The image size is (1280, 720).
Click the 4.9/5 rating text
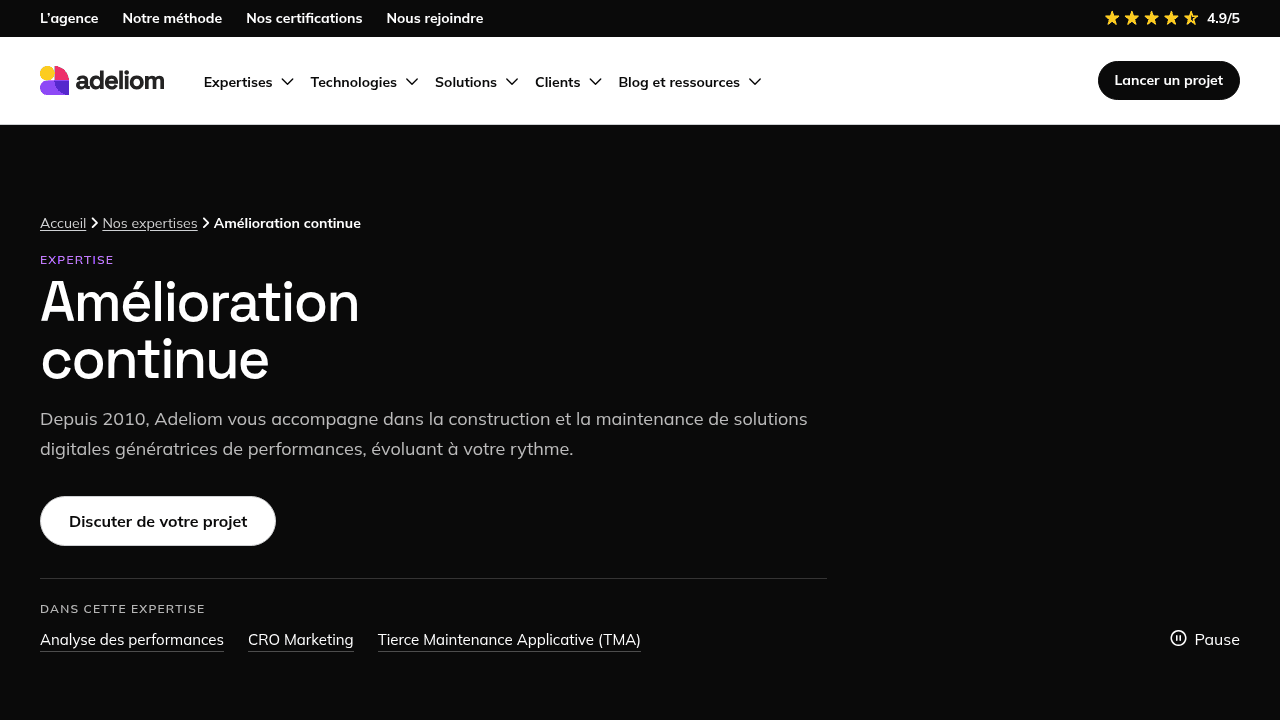pyautogui.click(x=1223, y=18)
